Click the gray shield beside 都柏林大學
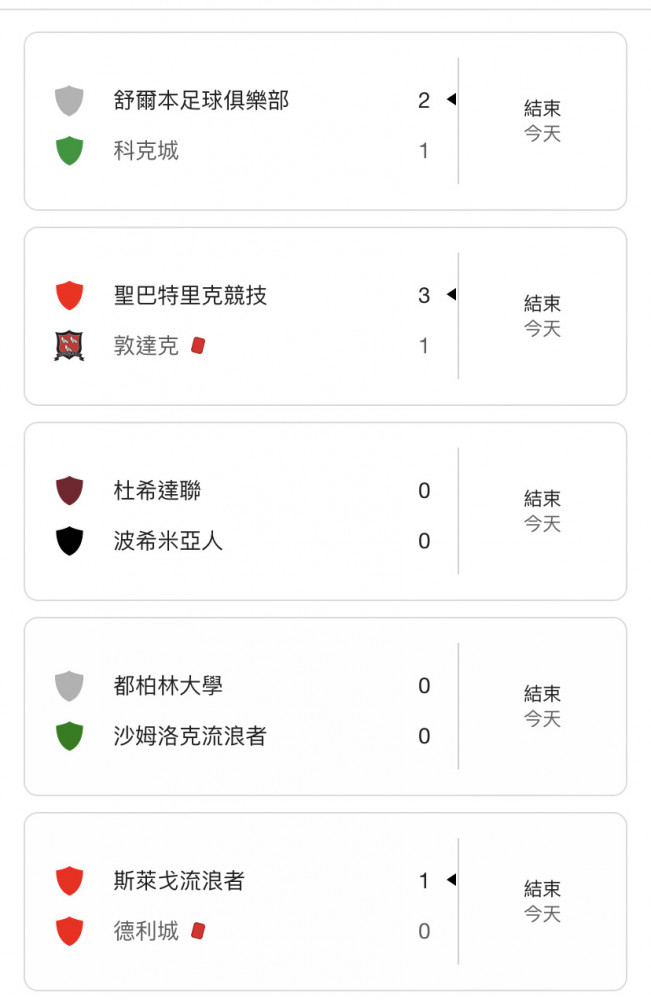 click(x=69, y=686)
